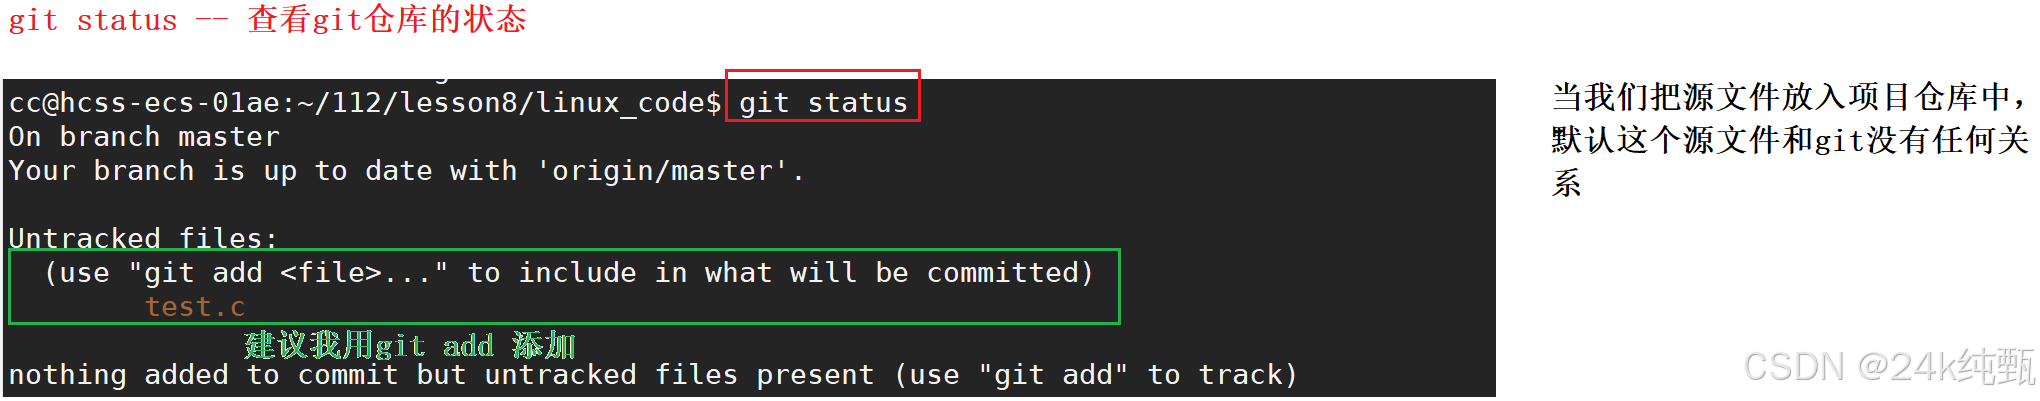The width and height of the screenshot is (2040, 401).
Task: Click the side note line '默认这个源文件和git没有任何关'
Action: point(1790,140)
